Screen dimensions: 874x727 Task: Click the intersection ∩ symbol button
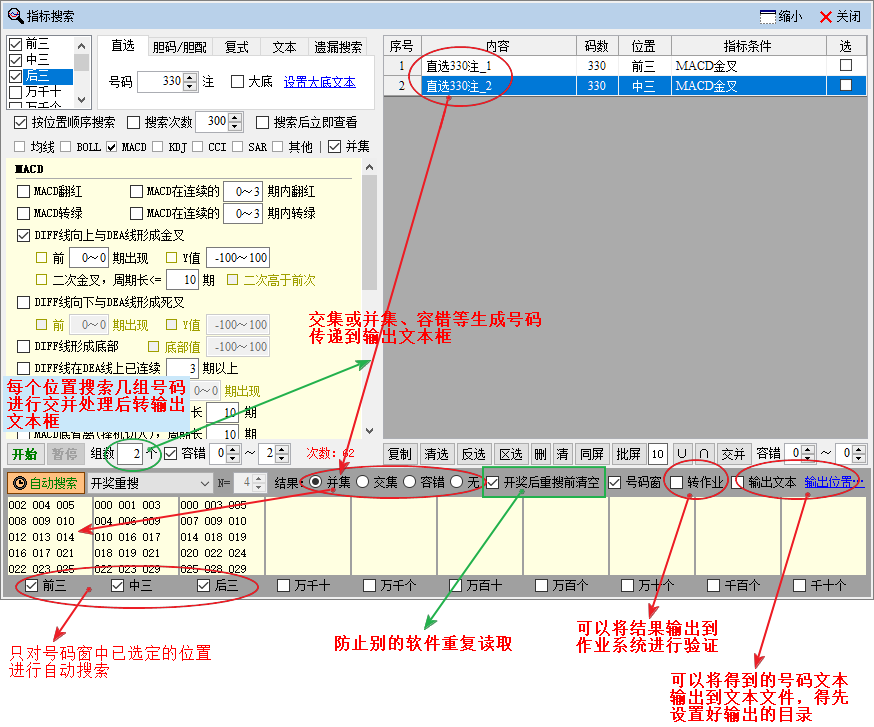[704, 454]
